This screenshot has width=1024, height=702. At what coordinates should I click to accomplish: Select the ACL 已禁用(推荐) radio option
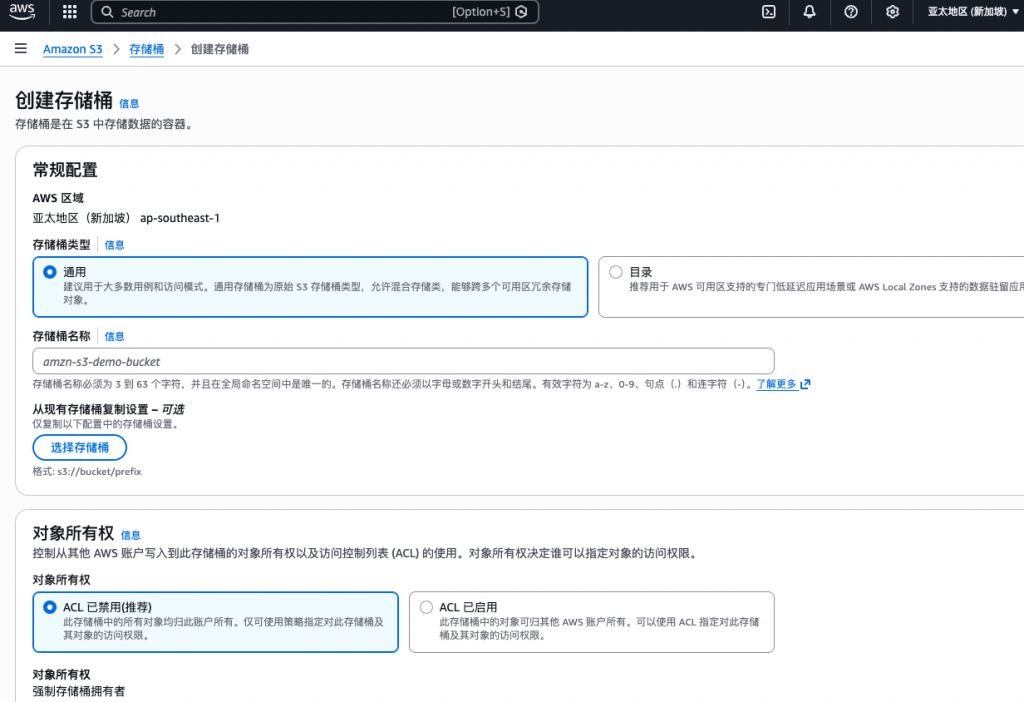coord(50,607)
